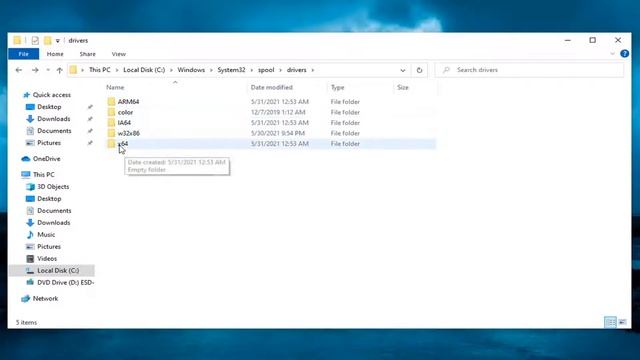This screenshot has height=360, width=640.
Task: Open pinned Pictures under Quick access
Action: pyautogui.click(x=49, y=143)
